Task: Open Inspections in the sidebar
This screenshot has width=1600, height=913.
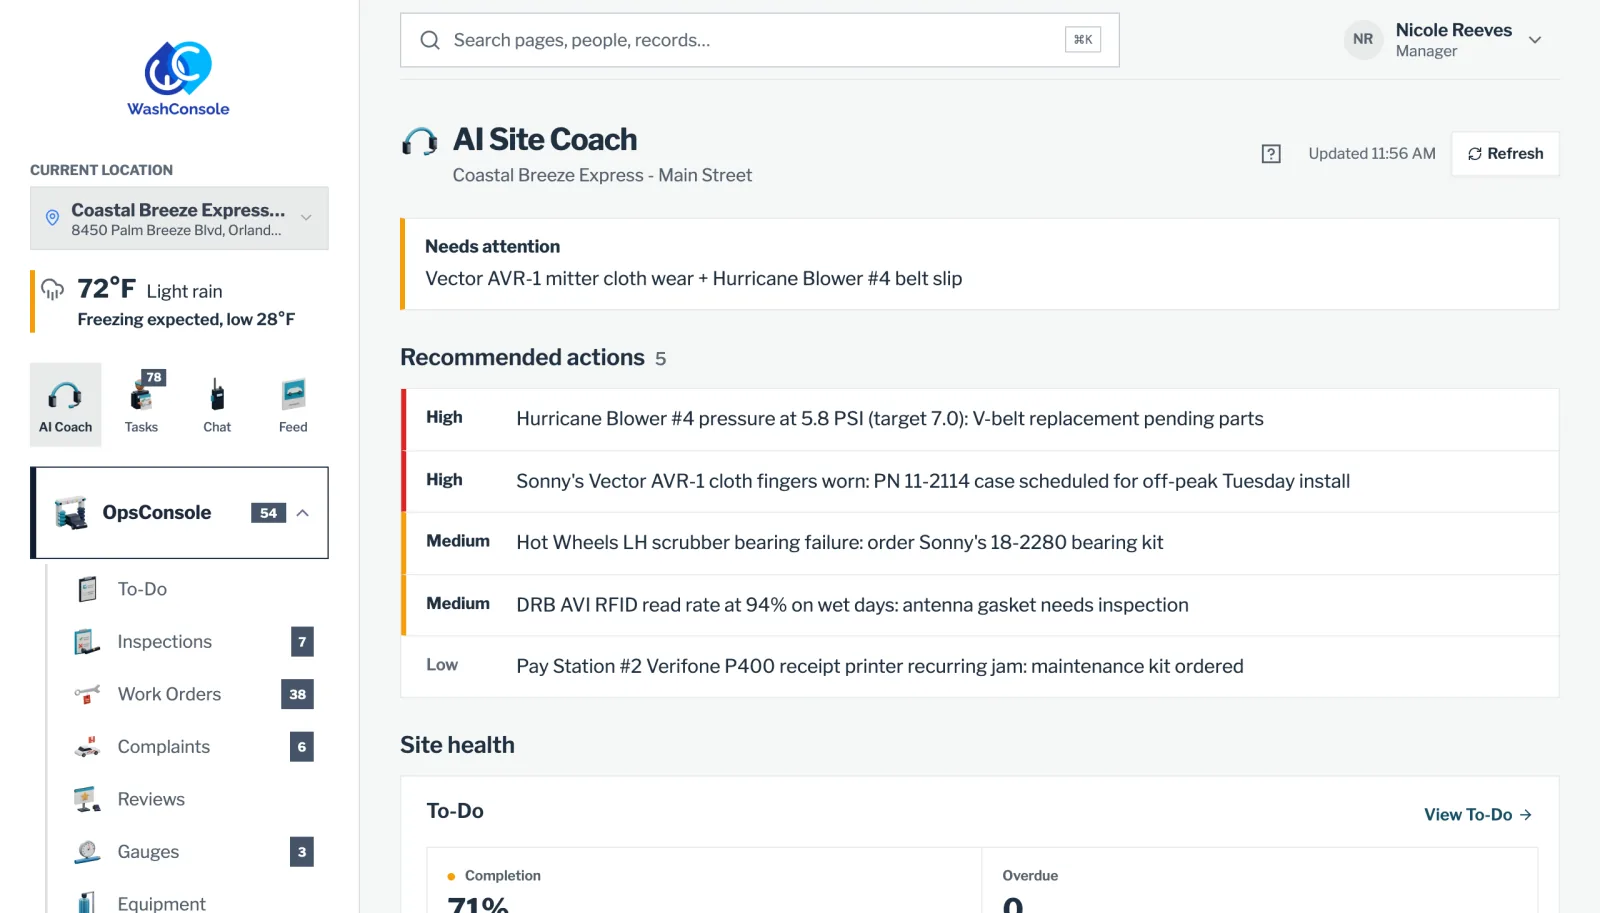Action: coord(165,642)
